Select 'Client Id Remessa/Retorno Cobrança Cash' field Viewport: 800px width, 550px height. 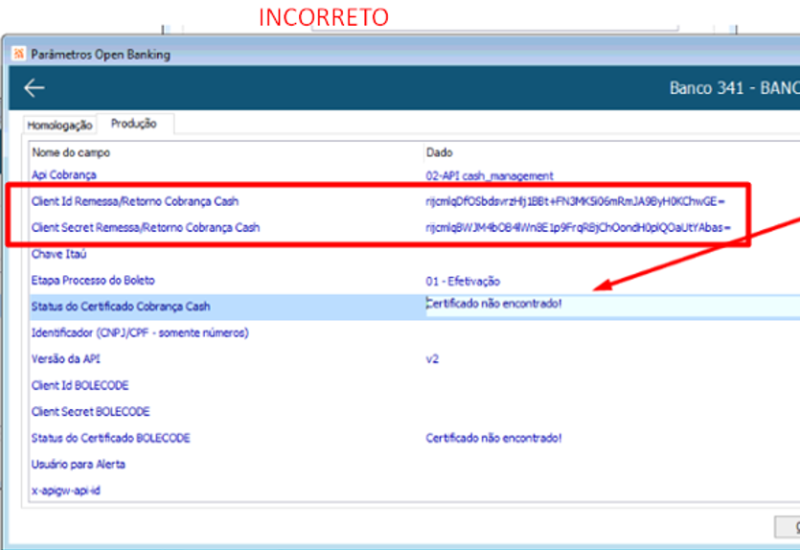[x=135, y=202]
